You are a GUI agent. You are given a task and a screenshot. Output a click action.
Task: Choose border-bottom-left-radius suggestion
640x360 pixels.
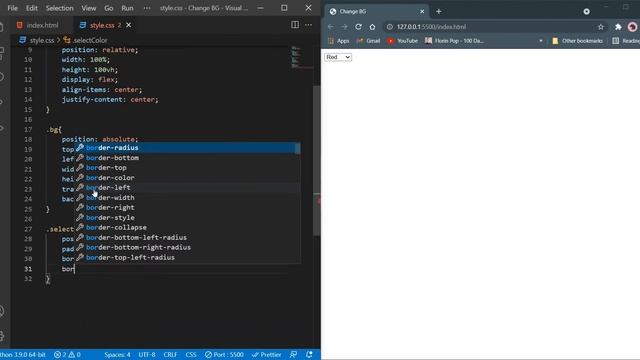[x=187, y=238]
